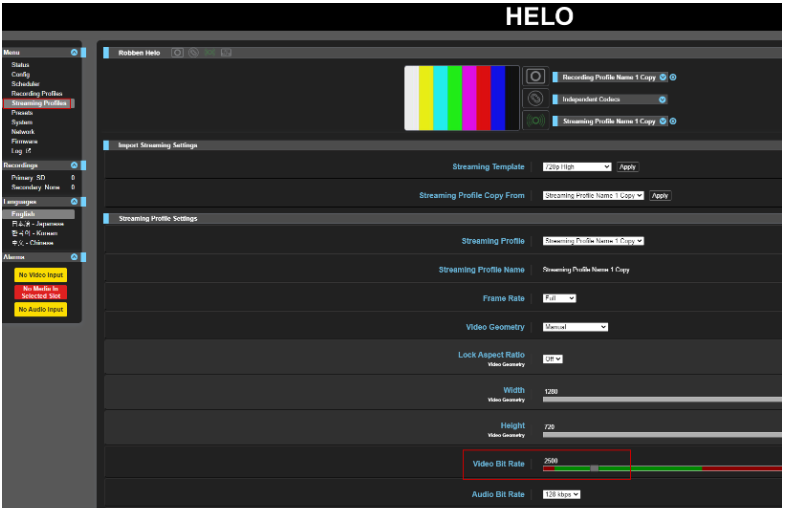Click the Height value 720
Viewport: 786px width, 513px height.
pos(549,427)
